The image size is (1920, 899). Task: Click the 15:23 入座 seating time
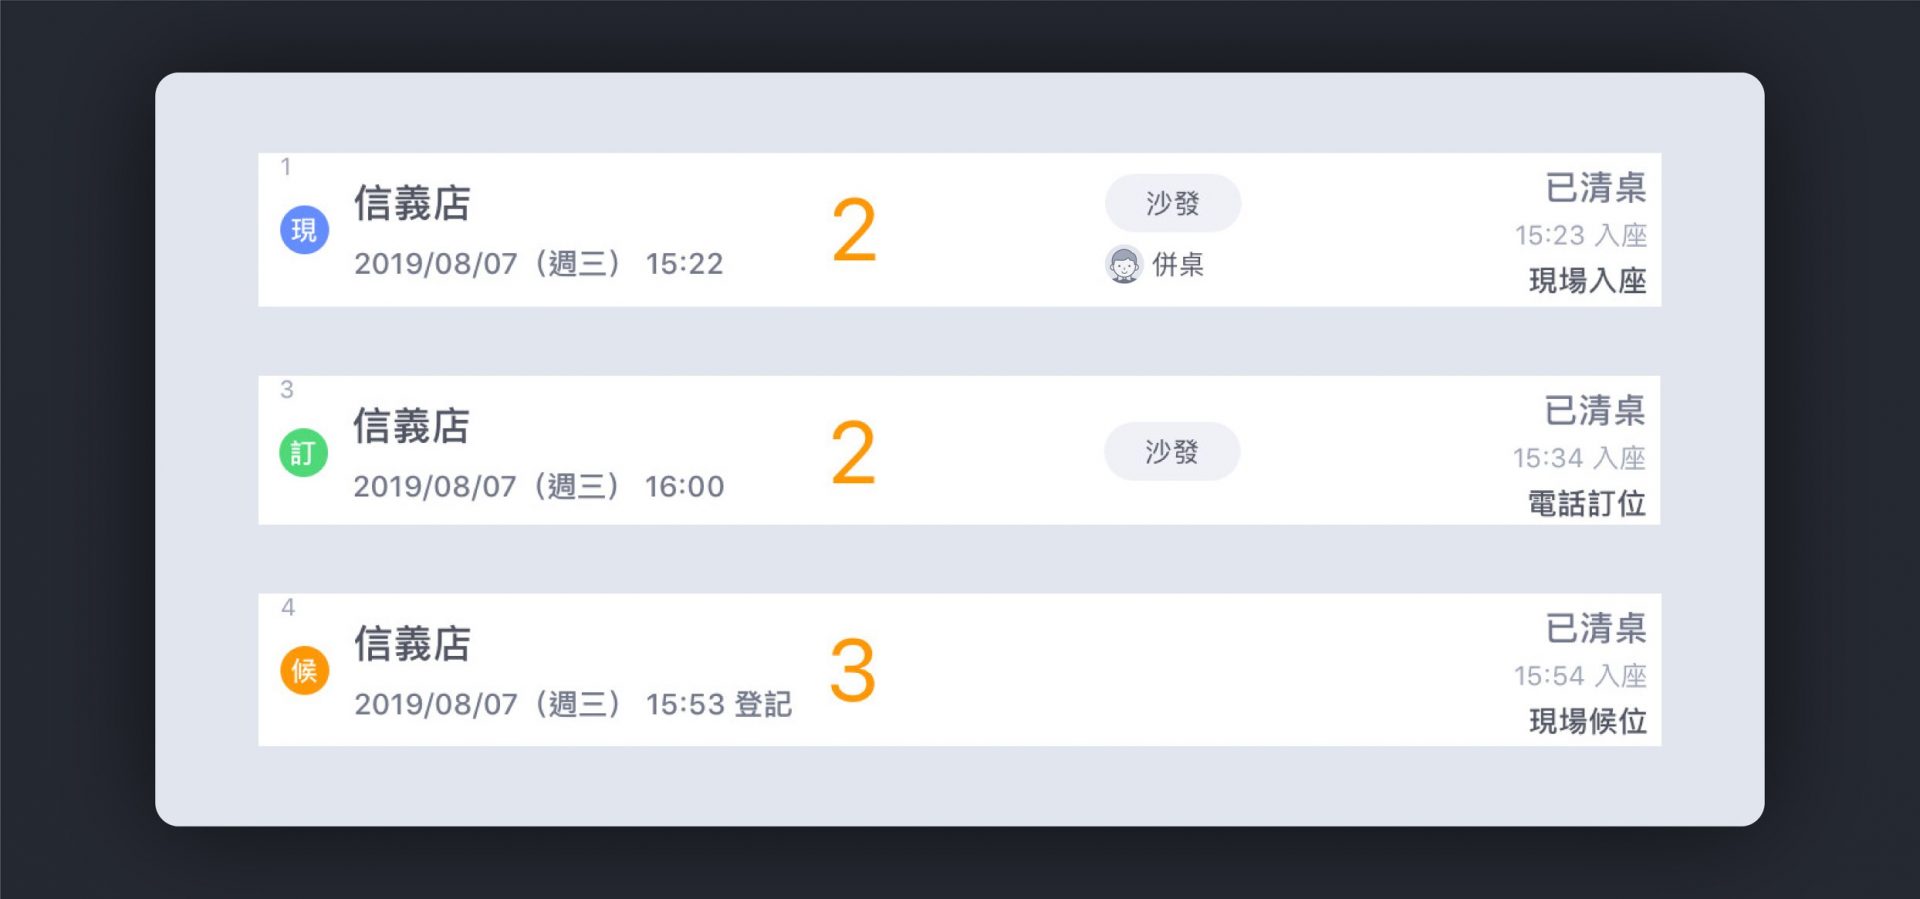pyautogui.click(x=1580, y=235)
